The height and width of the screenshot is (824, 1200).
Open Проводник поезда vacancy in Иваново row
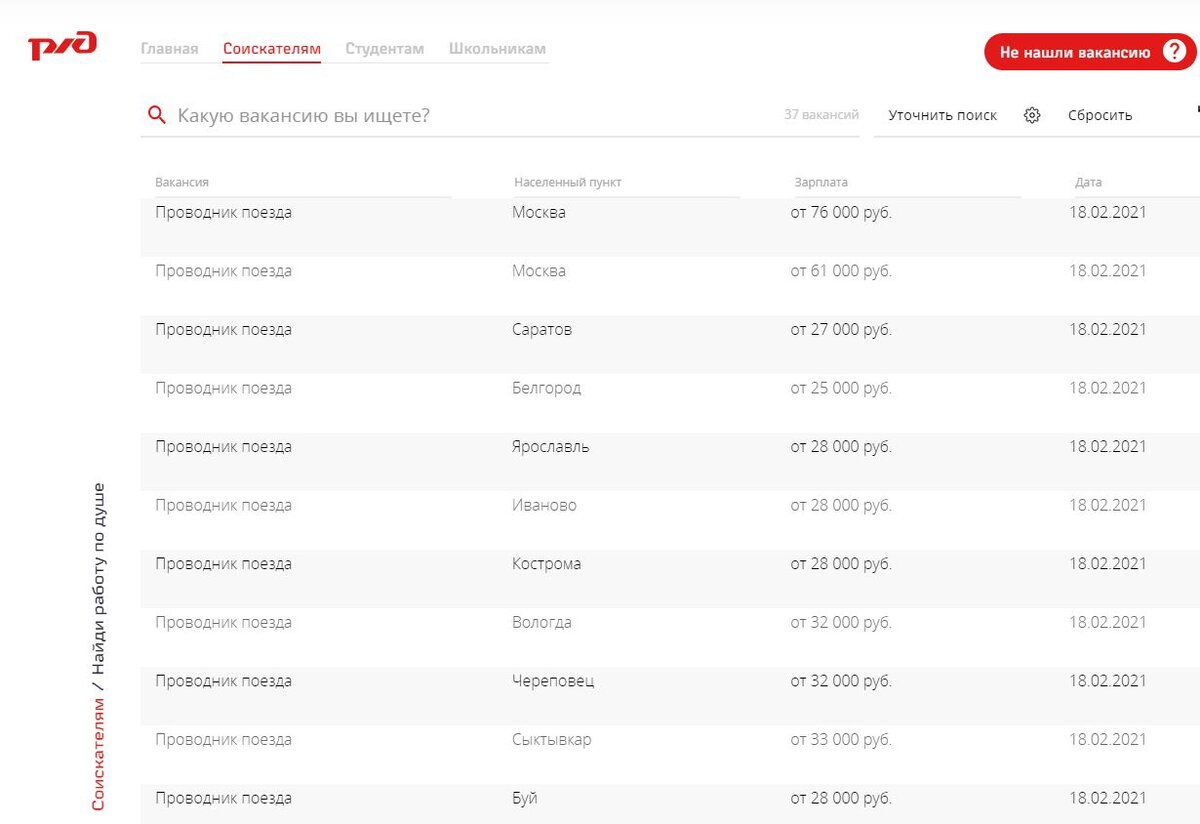[x=223, y=505]
